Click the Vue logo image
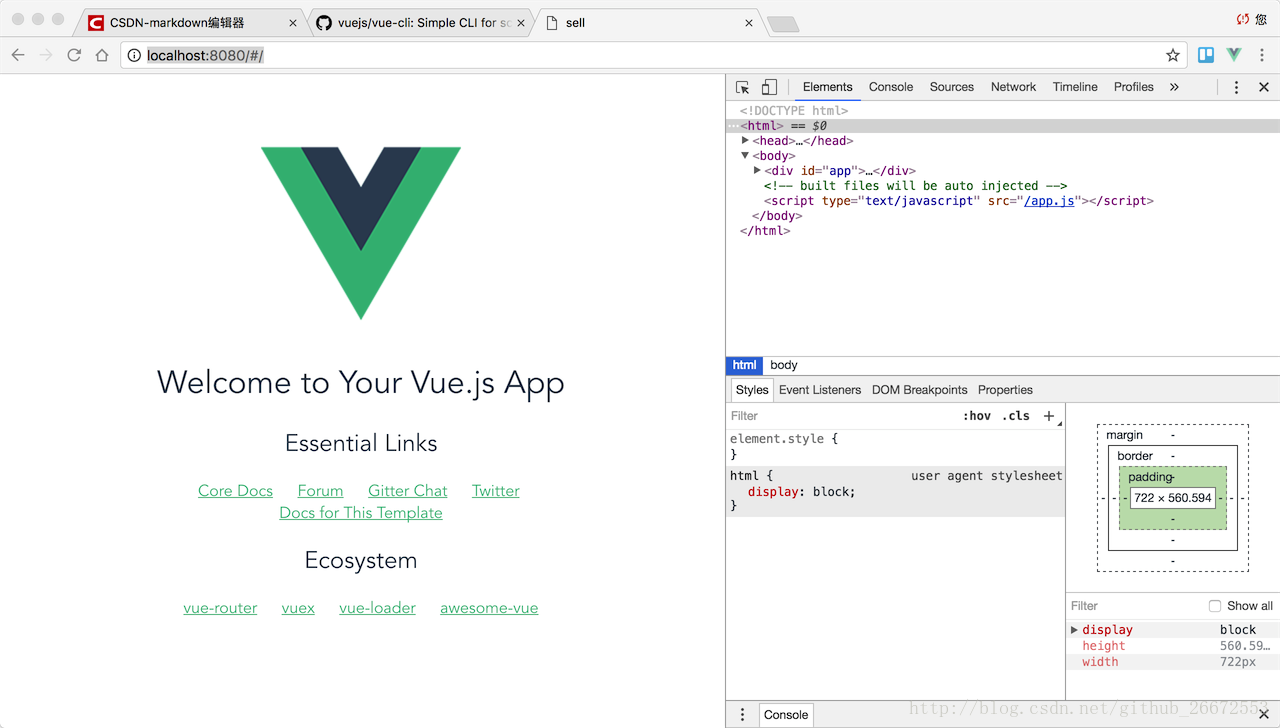1280x728 pixels. [361, 233]
